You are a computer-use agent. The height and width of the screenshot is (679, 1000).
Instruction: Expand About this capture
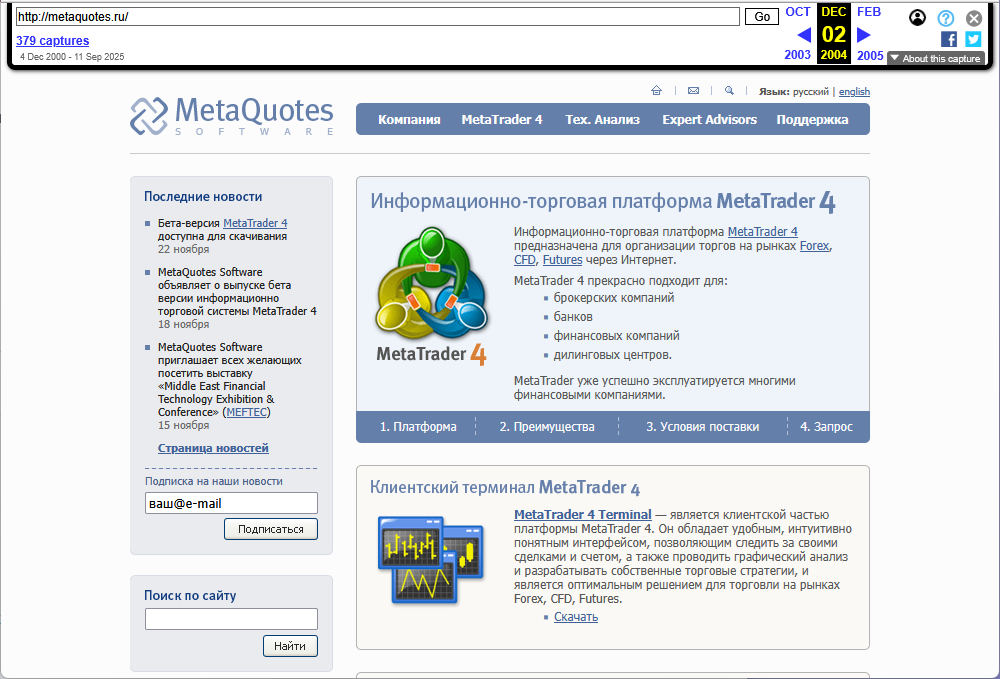point(936,59)
